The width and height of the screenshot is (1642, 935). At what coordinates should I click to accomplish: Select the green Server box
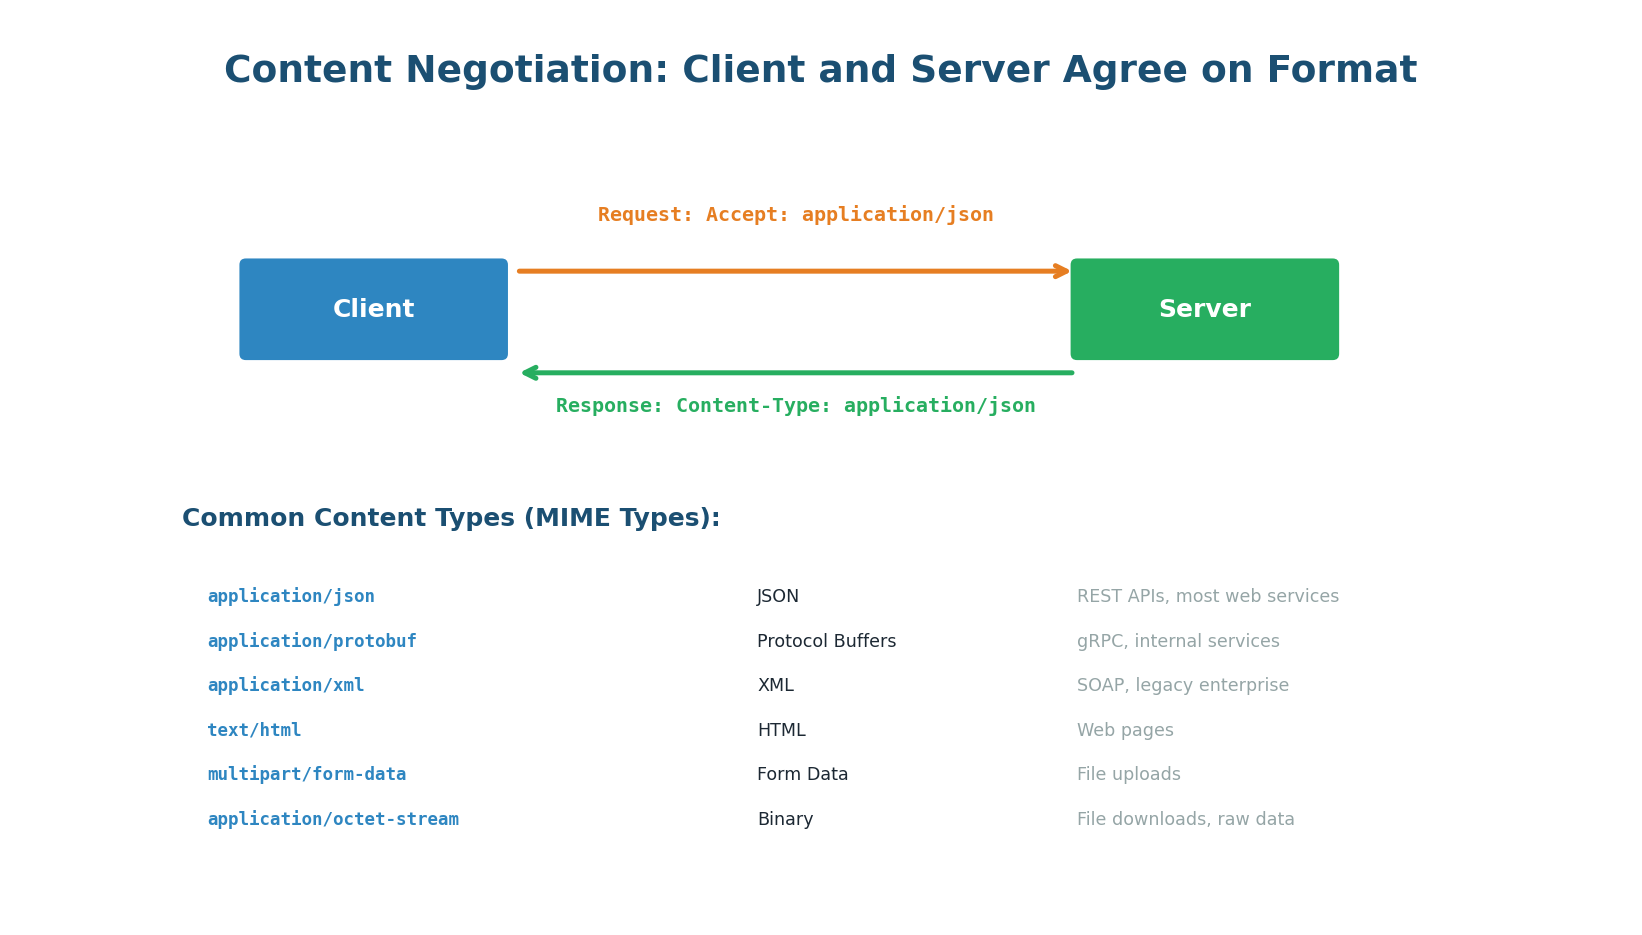point(1204,309)
